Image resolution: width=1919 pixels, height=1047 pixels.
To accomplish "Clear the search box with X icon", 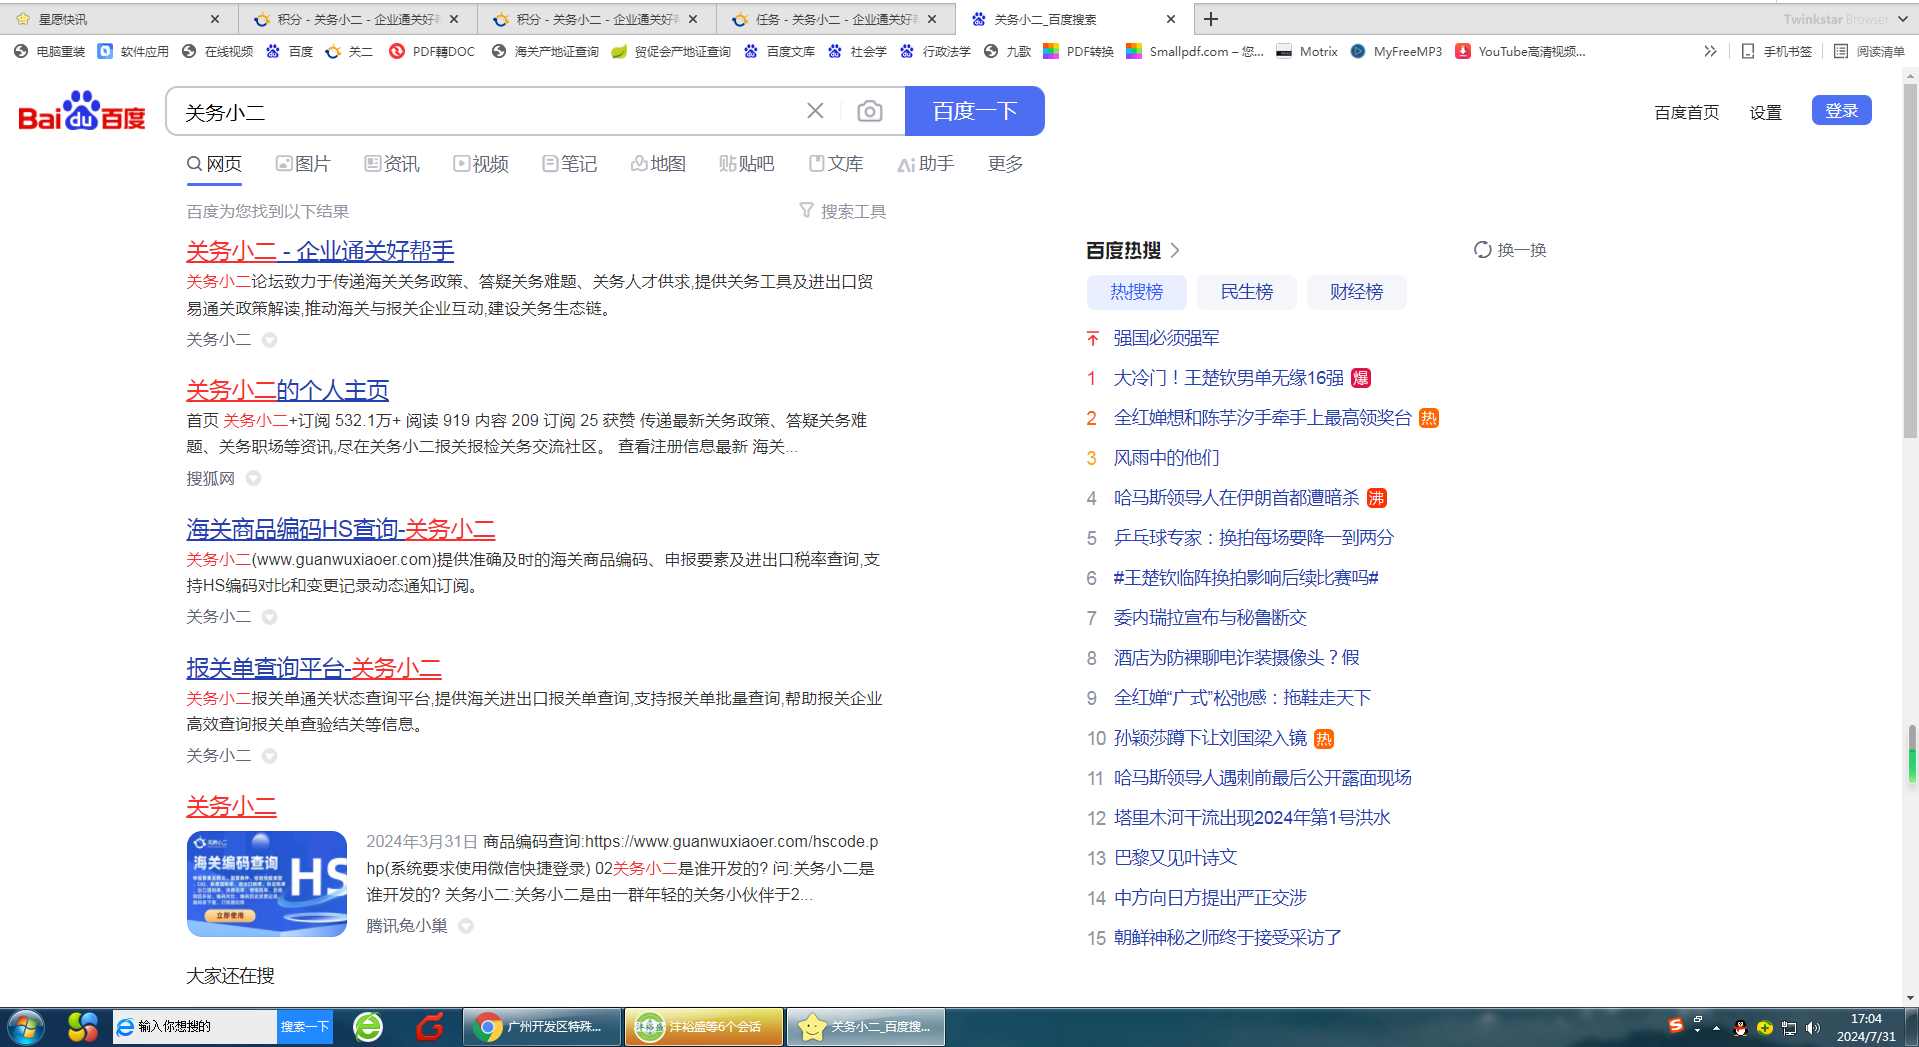I will tap(815, 111).
